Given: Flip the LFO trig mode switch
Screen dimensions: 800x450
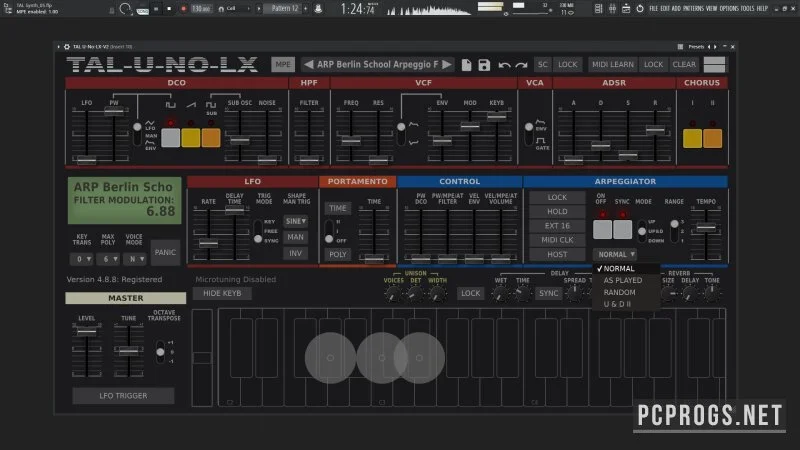Looking at the screenshot, I should pos(258,231).
